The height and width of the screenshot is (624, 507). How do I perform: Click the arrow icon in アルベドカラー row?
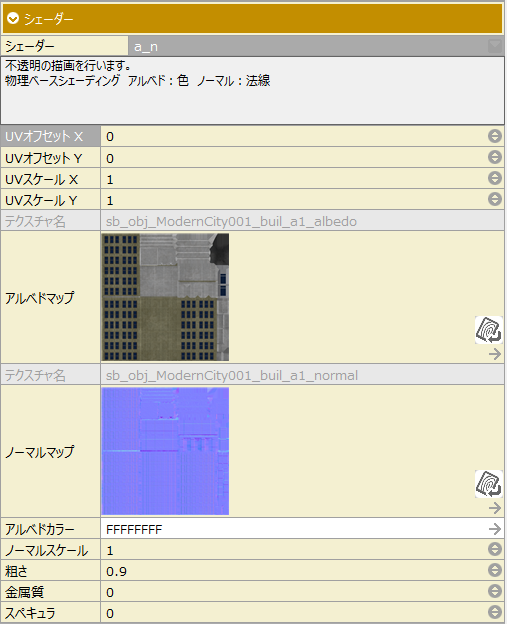(495, 529)
